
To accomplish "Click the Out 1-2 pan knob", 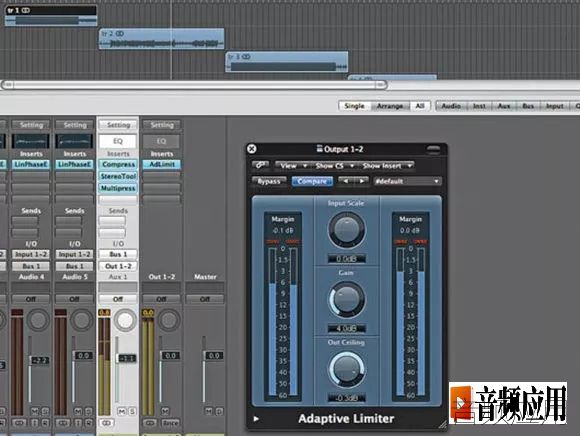I will click(169, 320).
